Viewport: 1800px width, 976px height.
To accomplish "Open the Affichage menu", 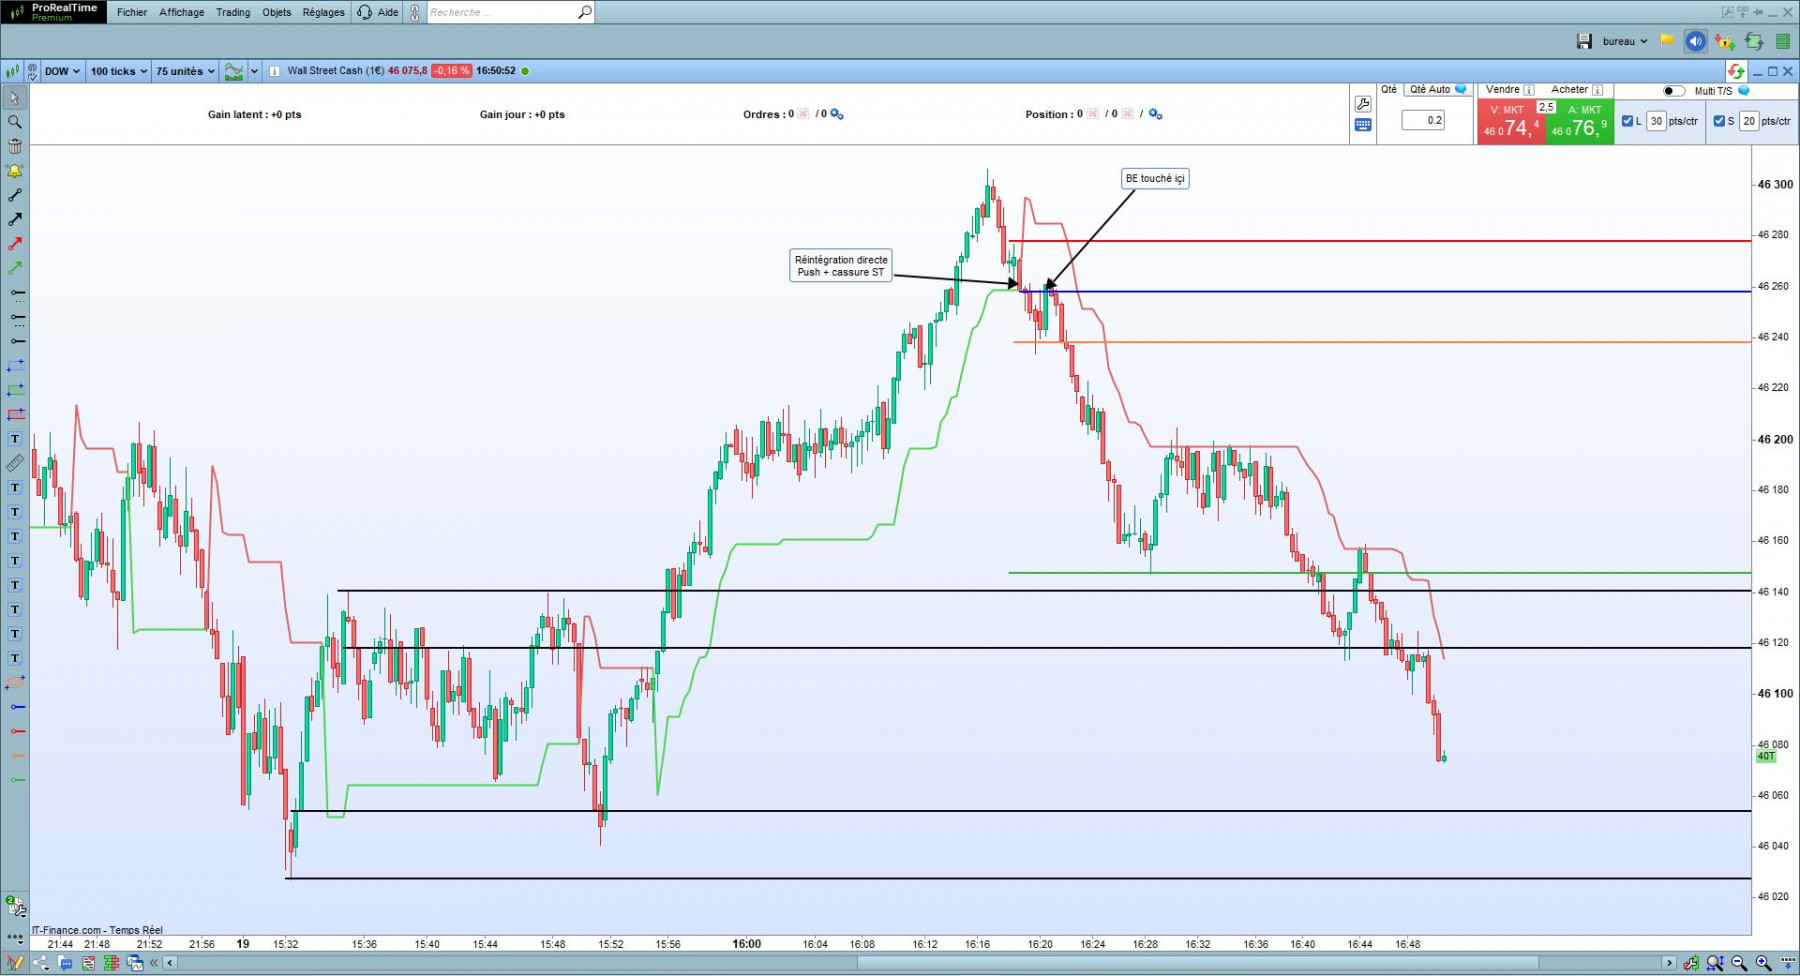I will click(x=182, y=12).
